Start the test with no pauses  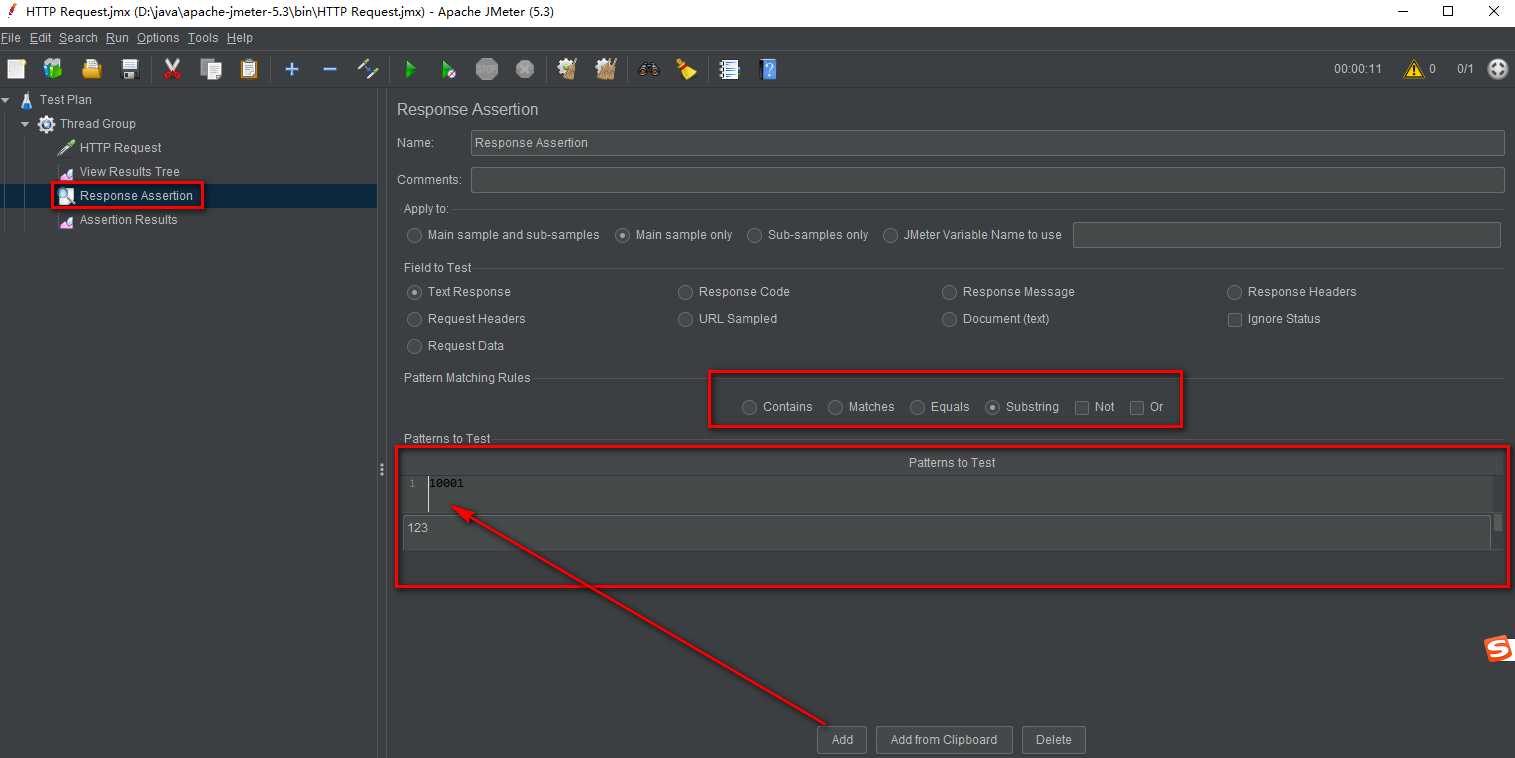(449, 69)
